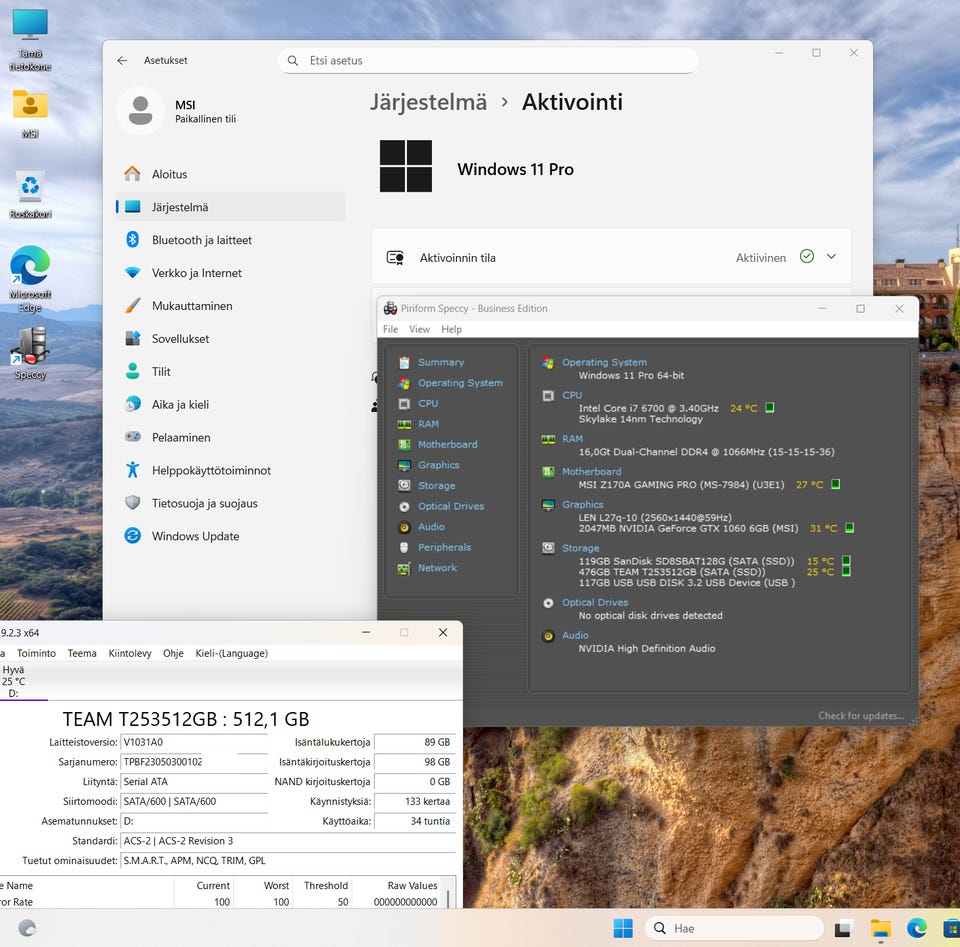Open the Speccy Help menu
Viewport: 960px width, 947px height.
pos(451,329)
